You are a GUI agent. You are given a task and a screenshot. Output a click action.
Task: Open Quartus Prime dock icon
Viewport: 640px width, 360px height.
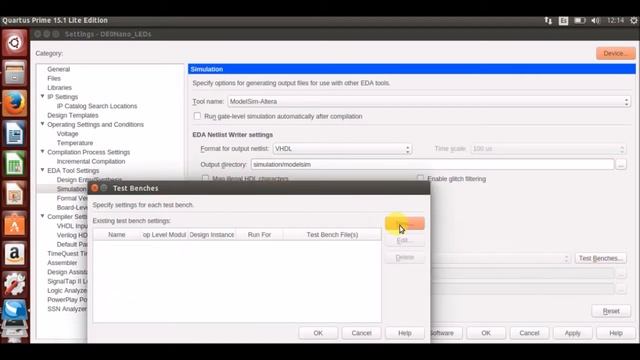[x=14, y=311]
